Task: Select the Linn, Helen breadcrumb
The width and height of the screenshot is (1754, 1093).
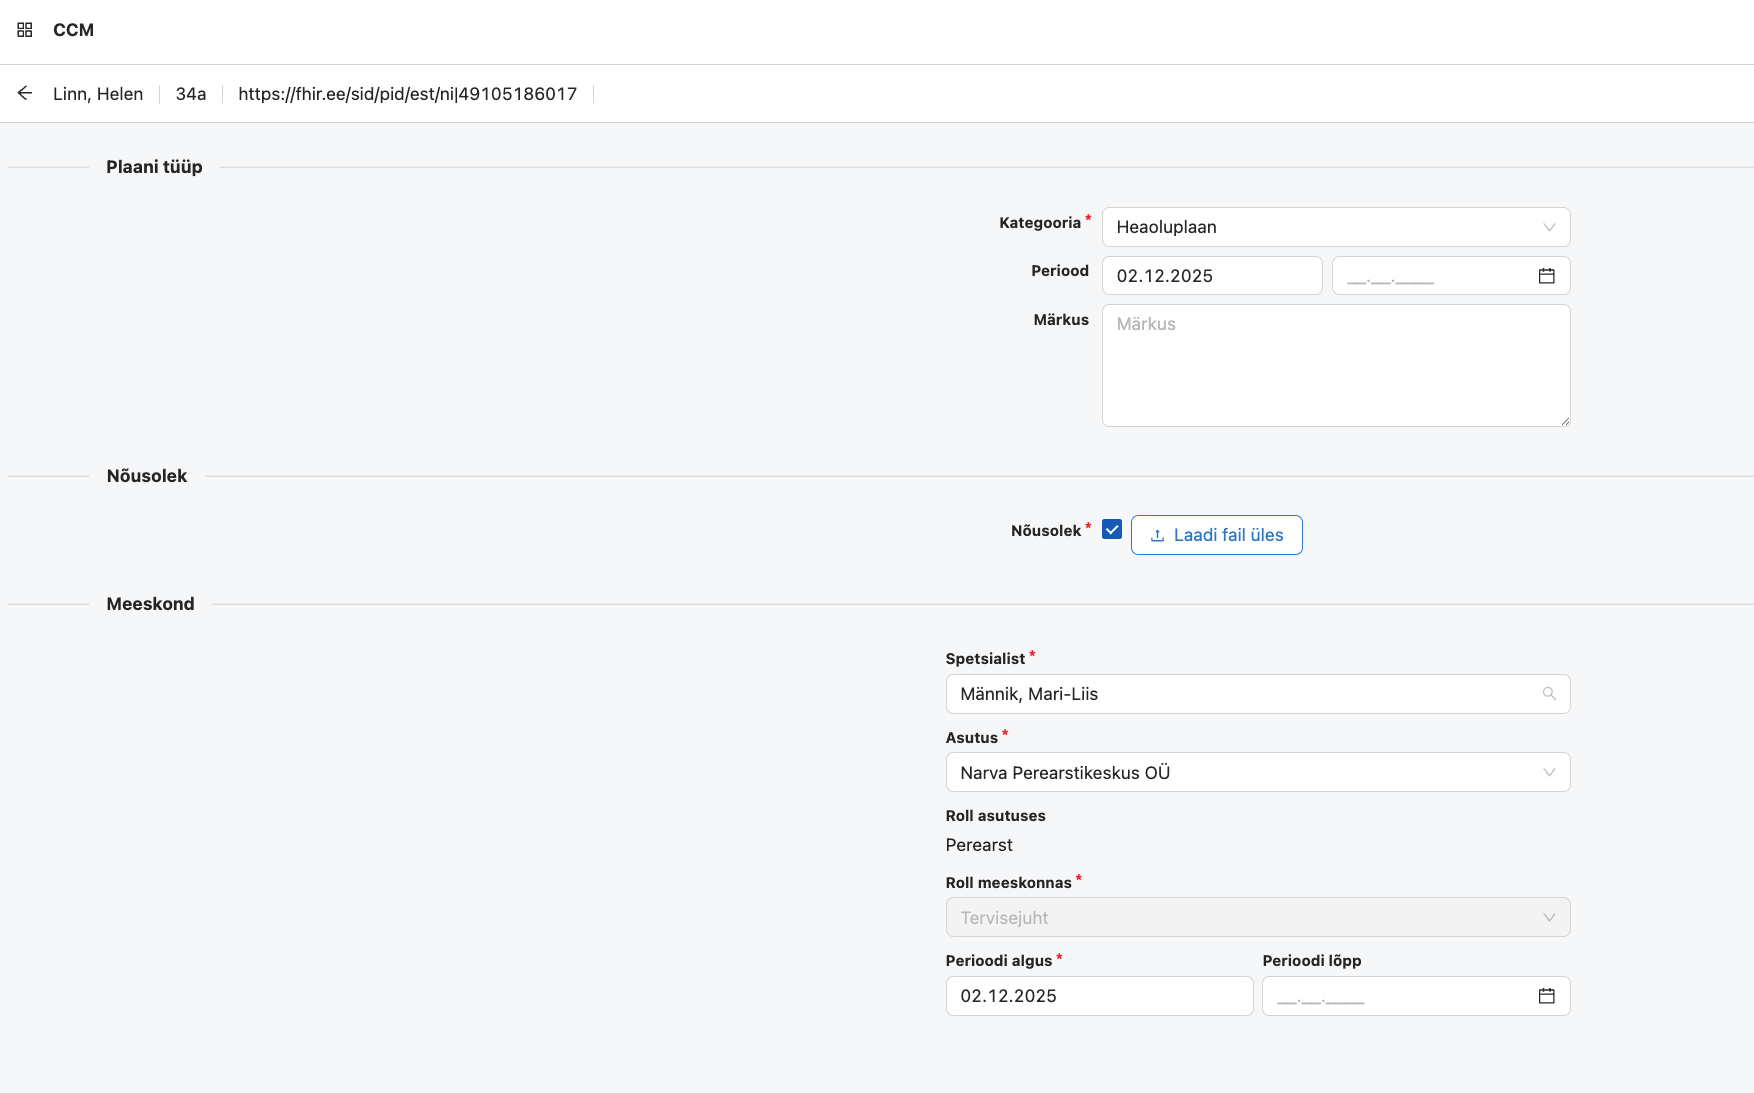Action: point(98,93)
